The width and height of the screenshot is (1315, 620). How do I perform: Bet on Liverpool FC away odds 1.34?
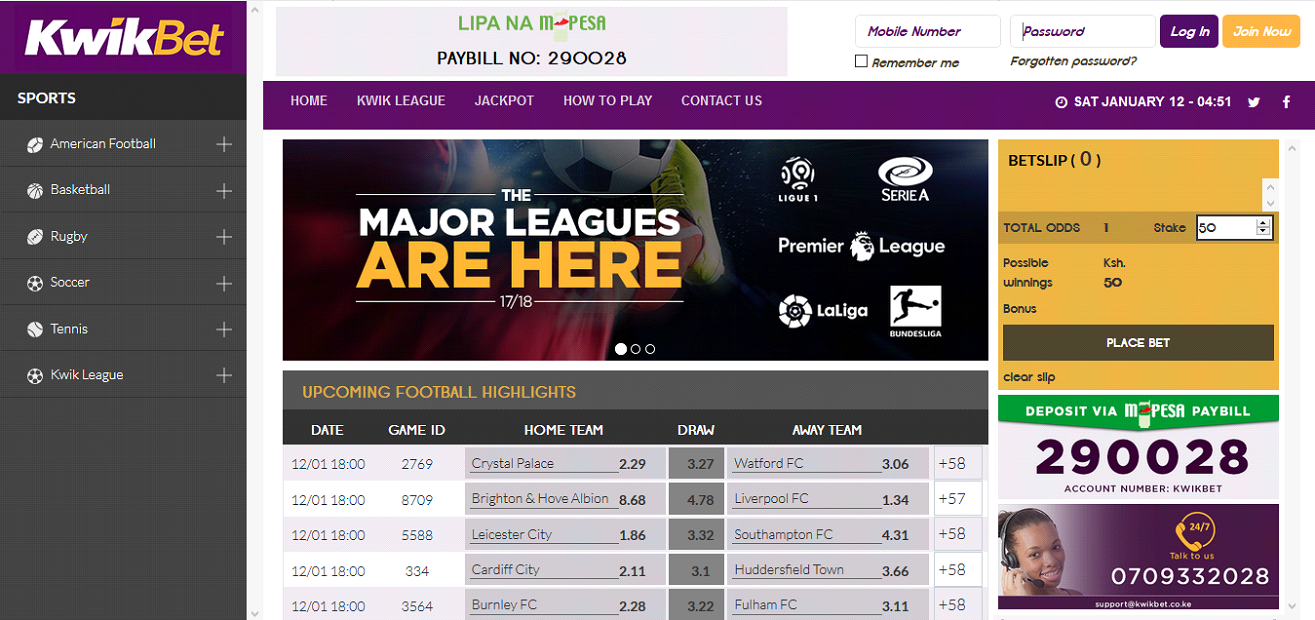pyautogui.click(x=828, y=498)
